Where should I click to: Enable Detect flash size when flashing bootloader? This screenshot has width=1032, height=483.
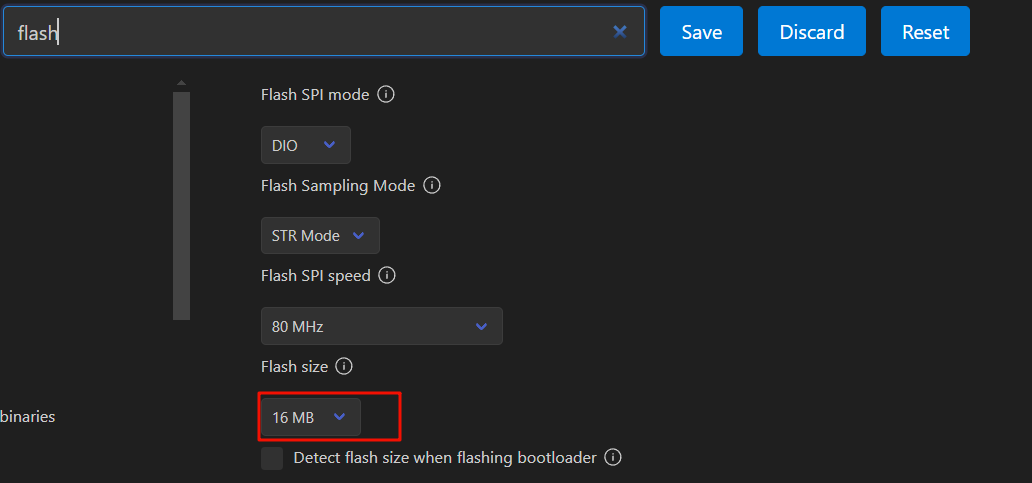coord(272,458)
